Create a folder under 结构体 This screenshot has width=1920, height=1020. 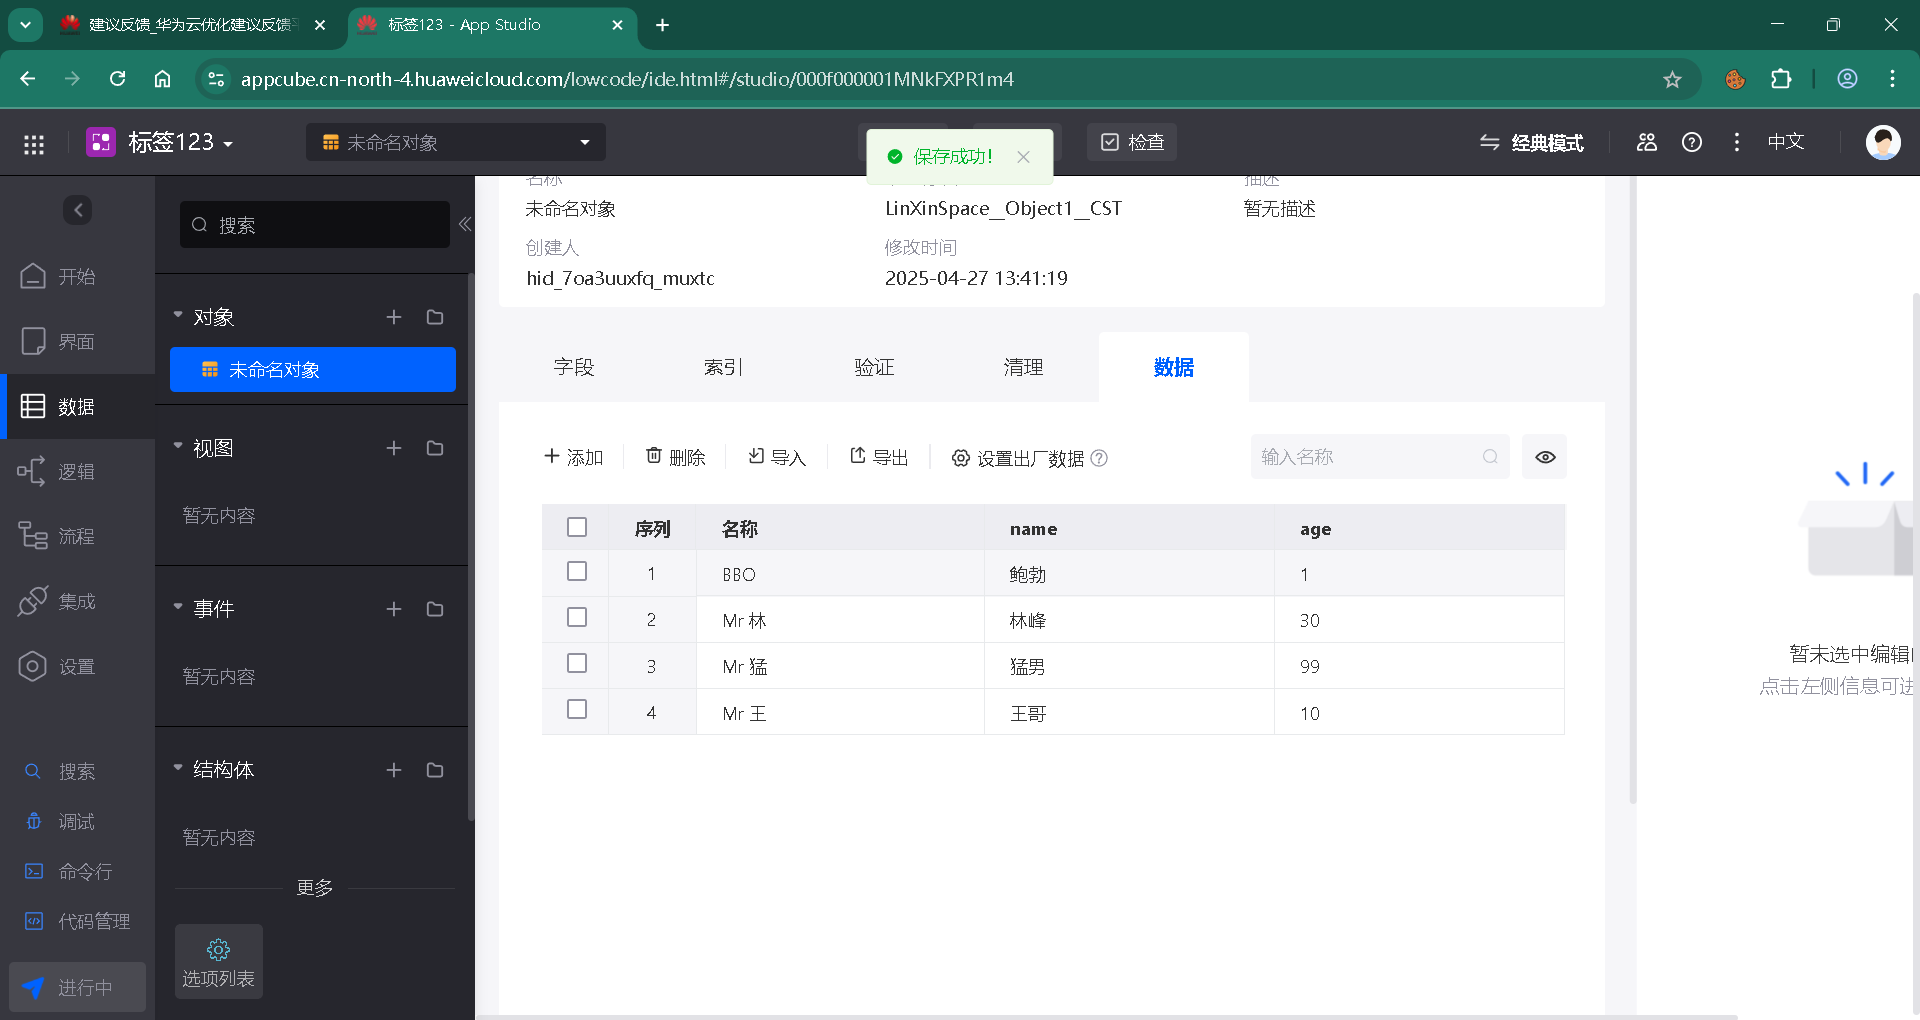[435, 770]
